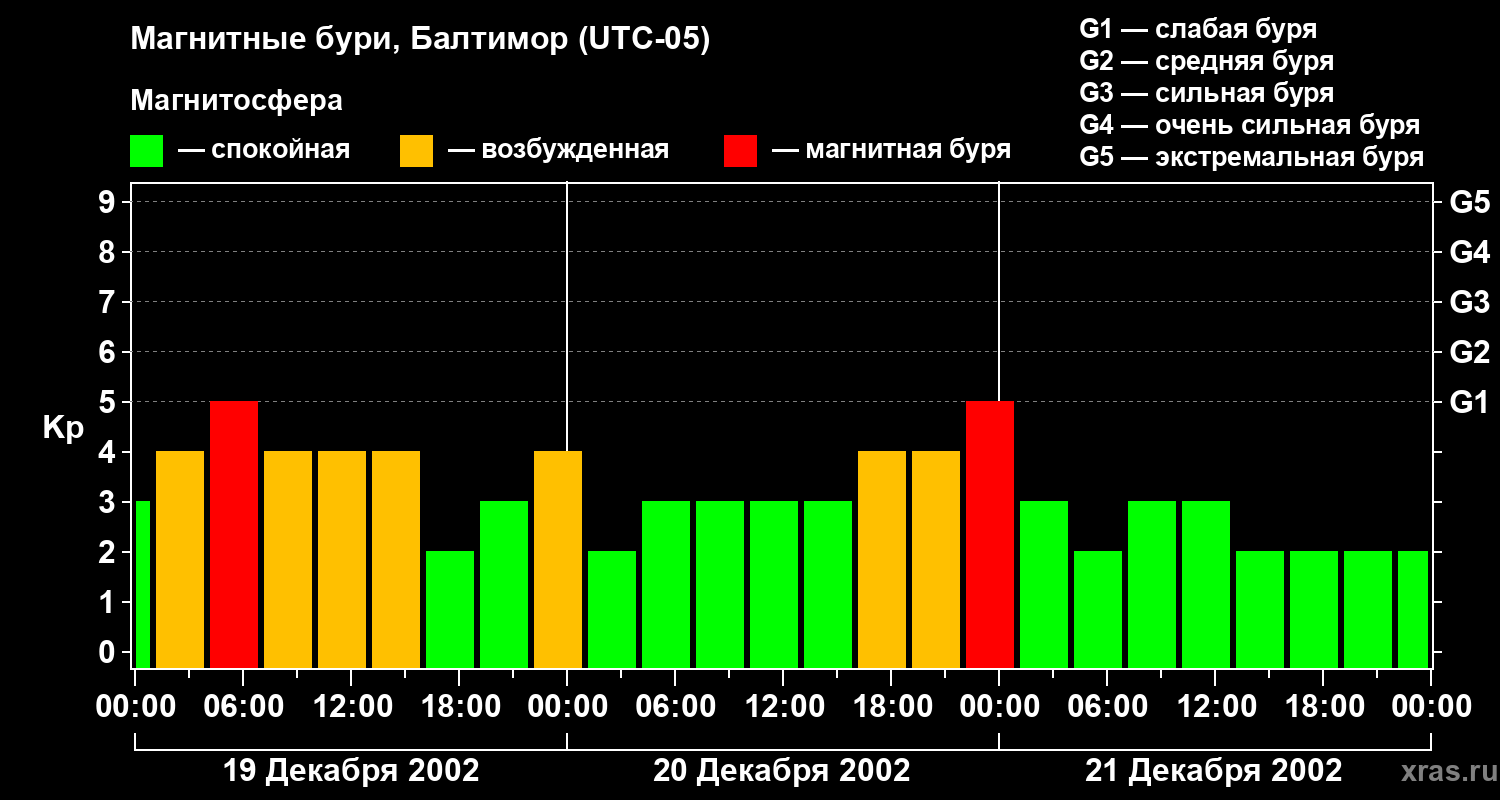Screen dimensions: 1500x800
Task: Click the 'G4 — очень сильная буря' legend line
Action: [x=1249, y=125]
